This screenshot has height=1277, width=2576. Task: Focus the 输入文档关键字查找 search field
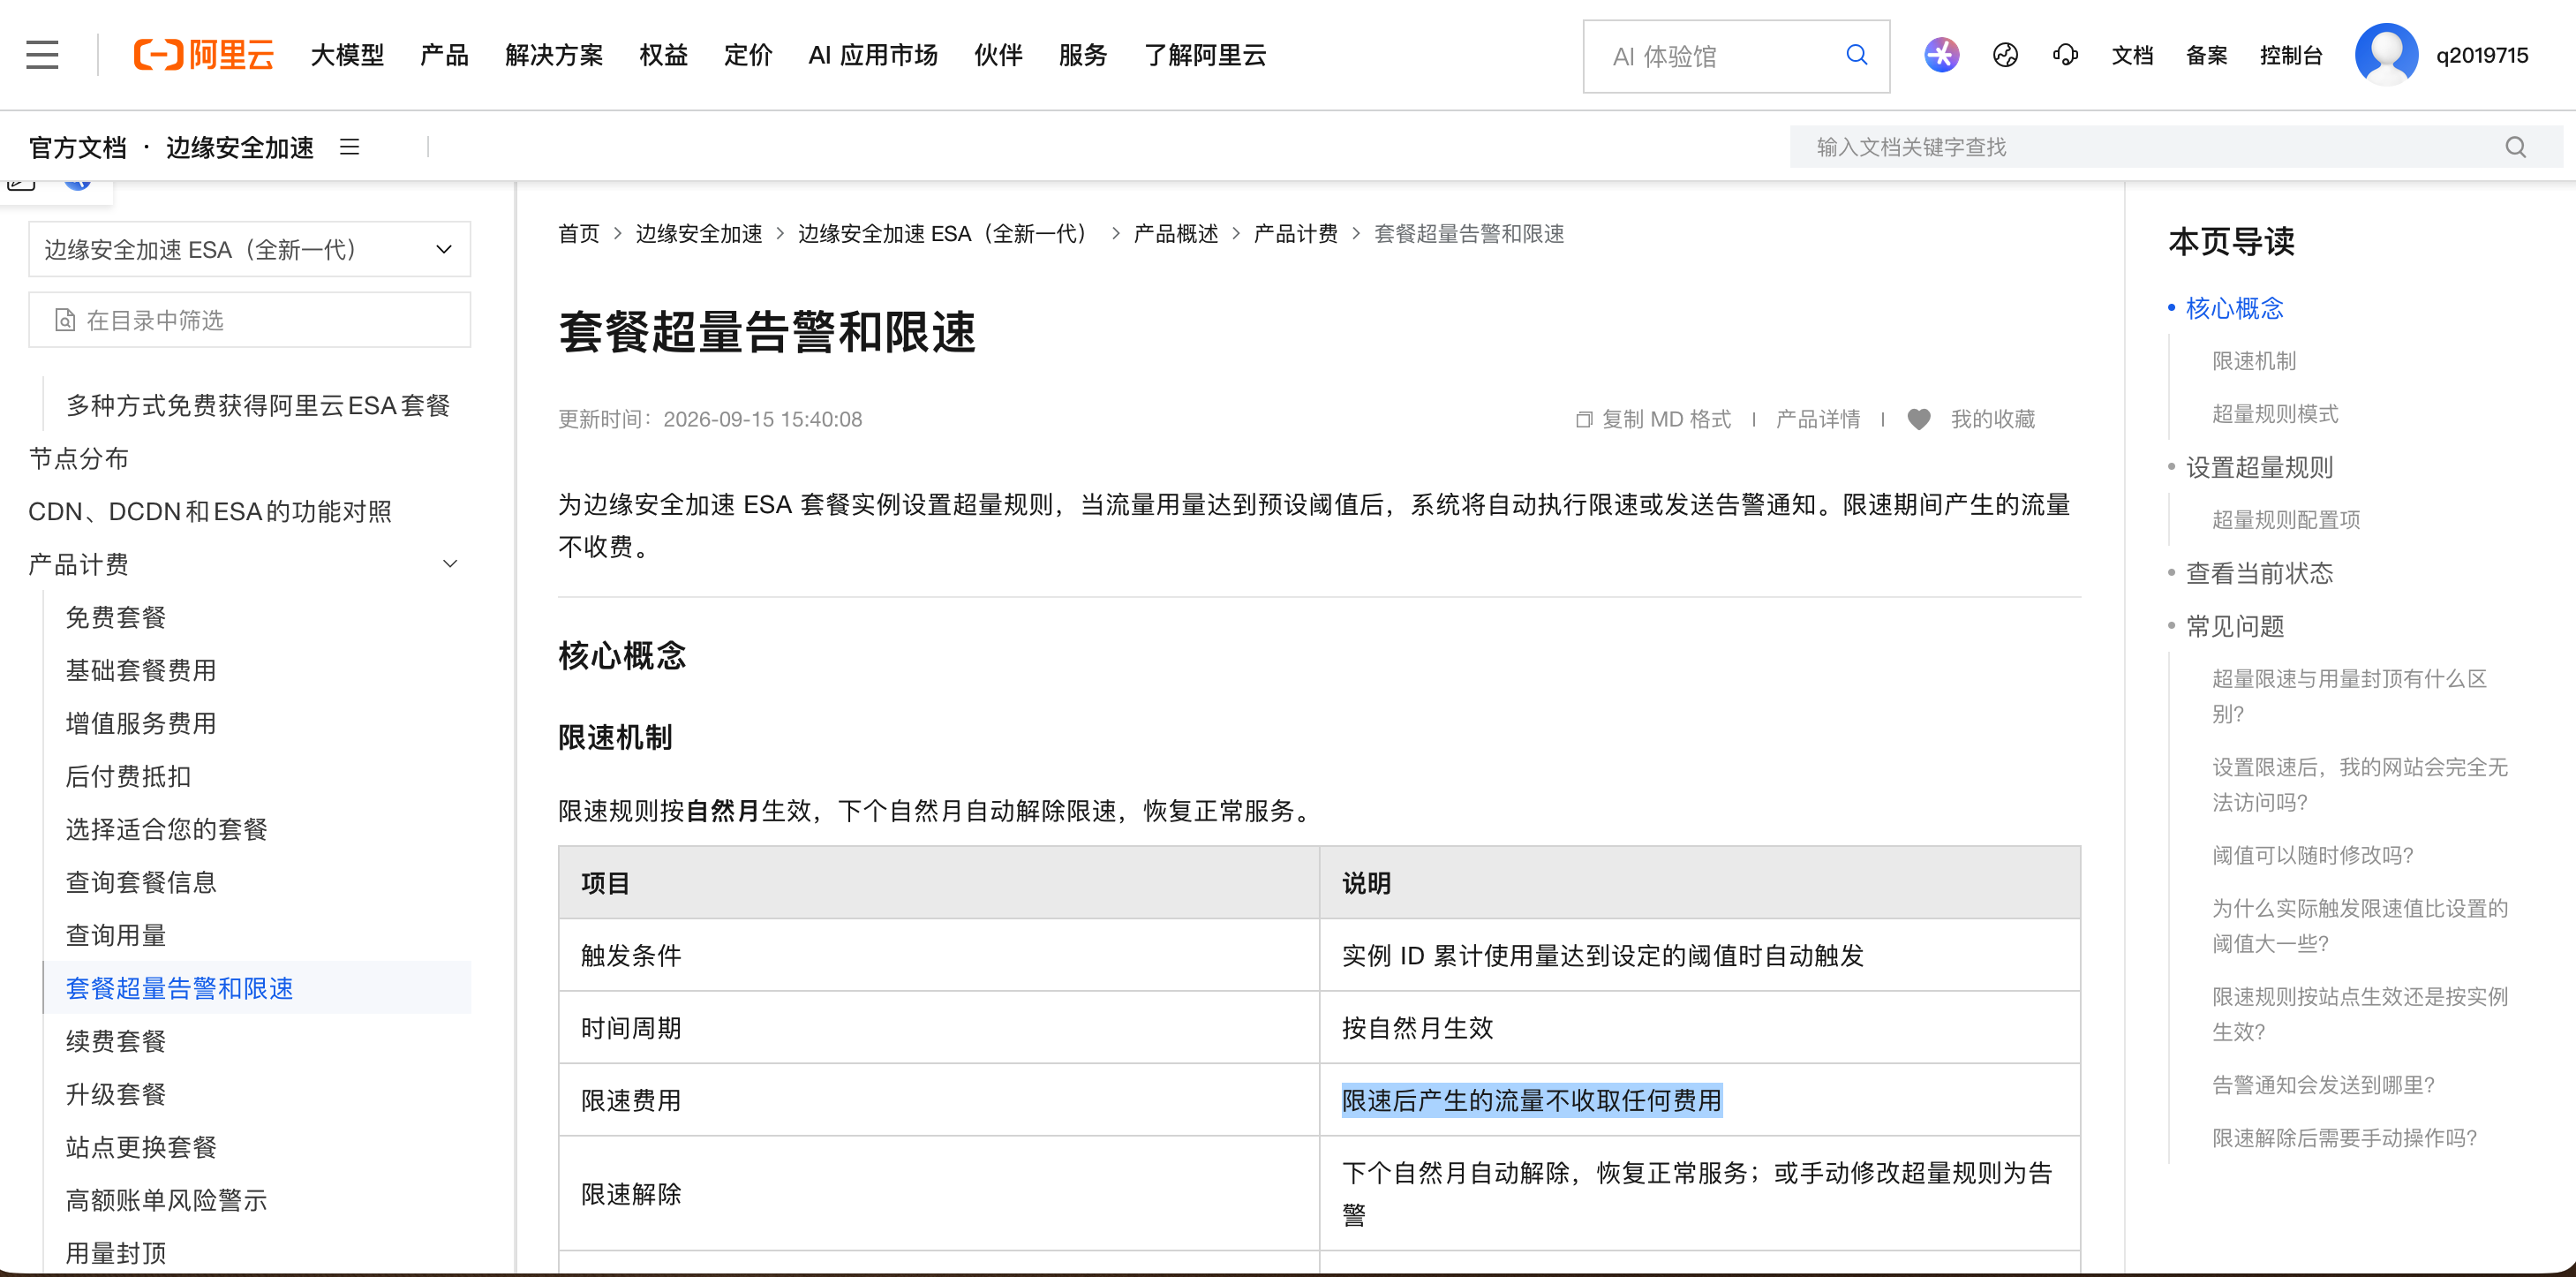coord(2176,147)
